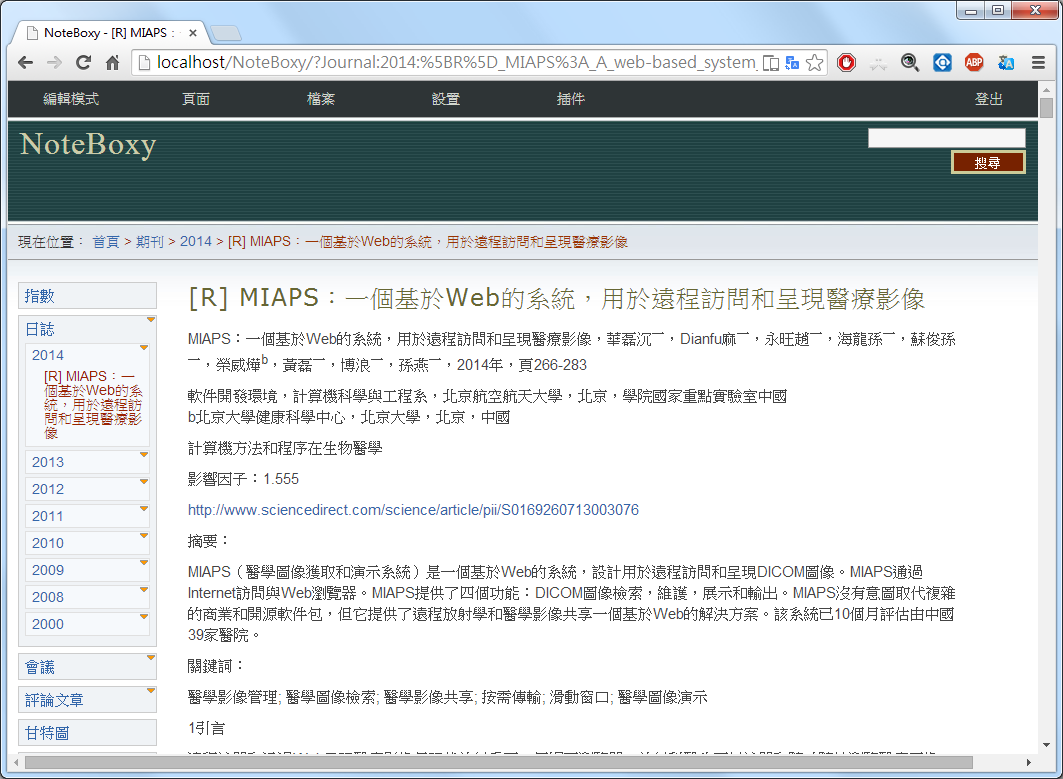Viewport: 1063px width, 779px height.
Task: Open the magnifier search extension
Action: pos(911,62)
